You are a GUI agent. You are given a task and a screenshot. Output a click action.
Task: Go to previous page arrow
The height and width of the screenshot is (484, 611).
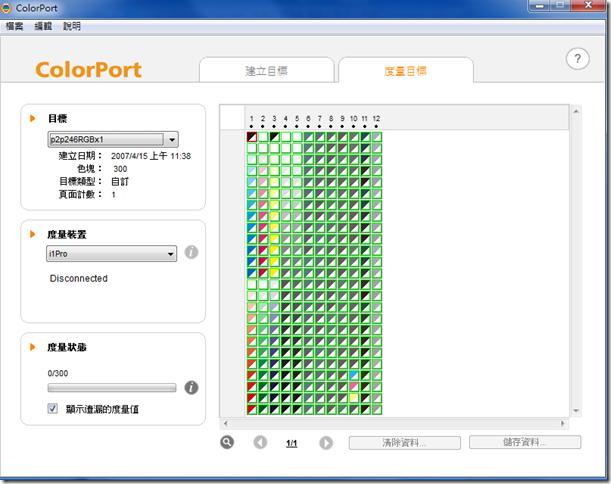click(x=260, y=442)
